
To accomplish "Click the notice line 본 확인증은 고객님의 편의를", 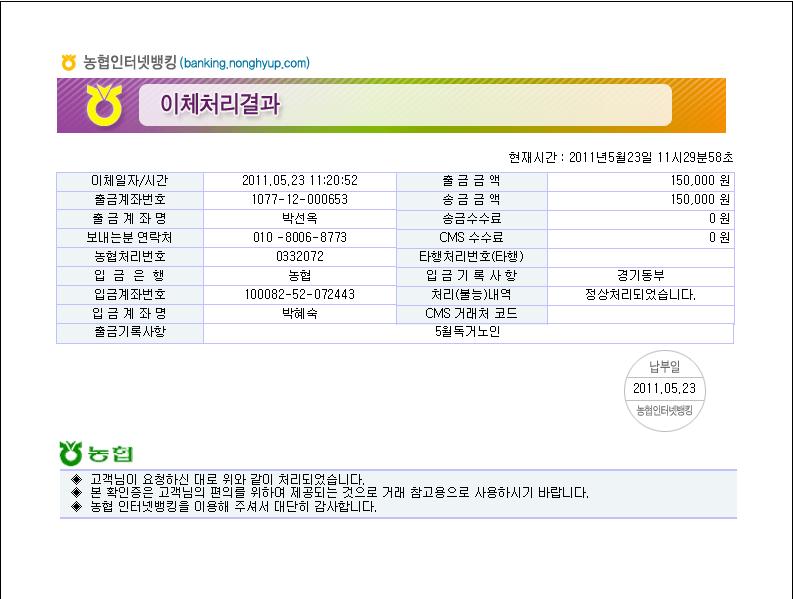I will pyautogui.click(x=339, y=492).
